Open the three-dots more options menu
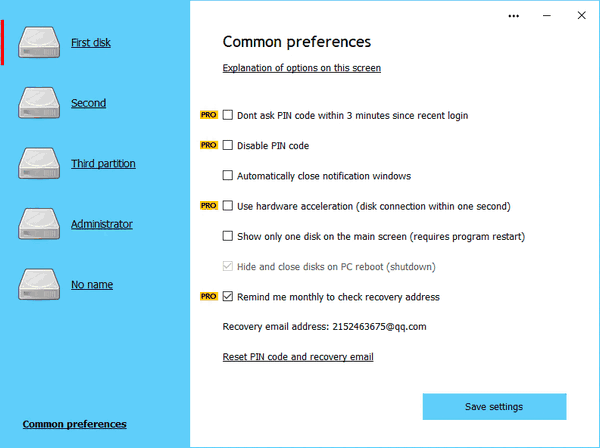This screenshot has width=600, height=448. pyautogui.click(x=514, y=16)
